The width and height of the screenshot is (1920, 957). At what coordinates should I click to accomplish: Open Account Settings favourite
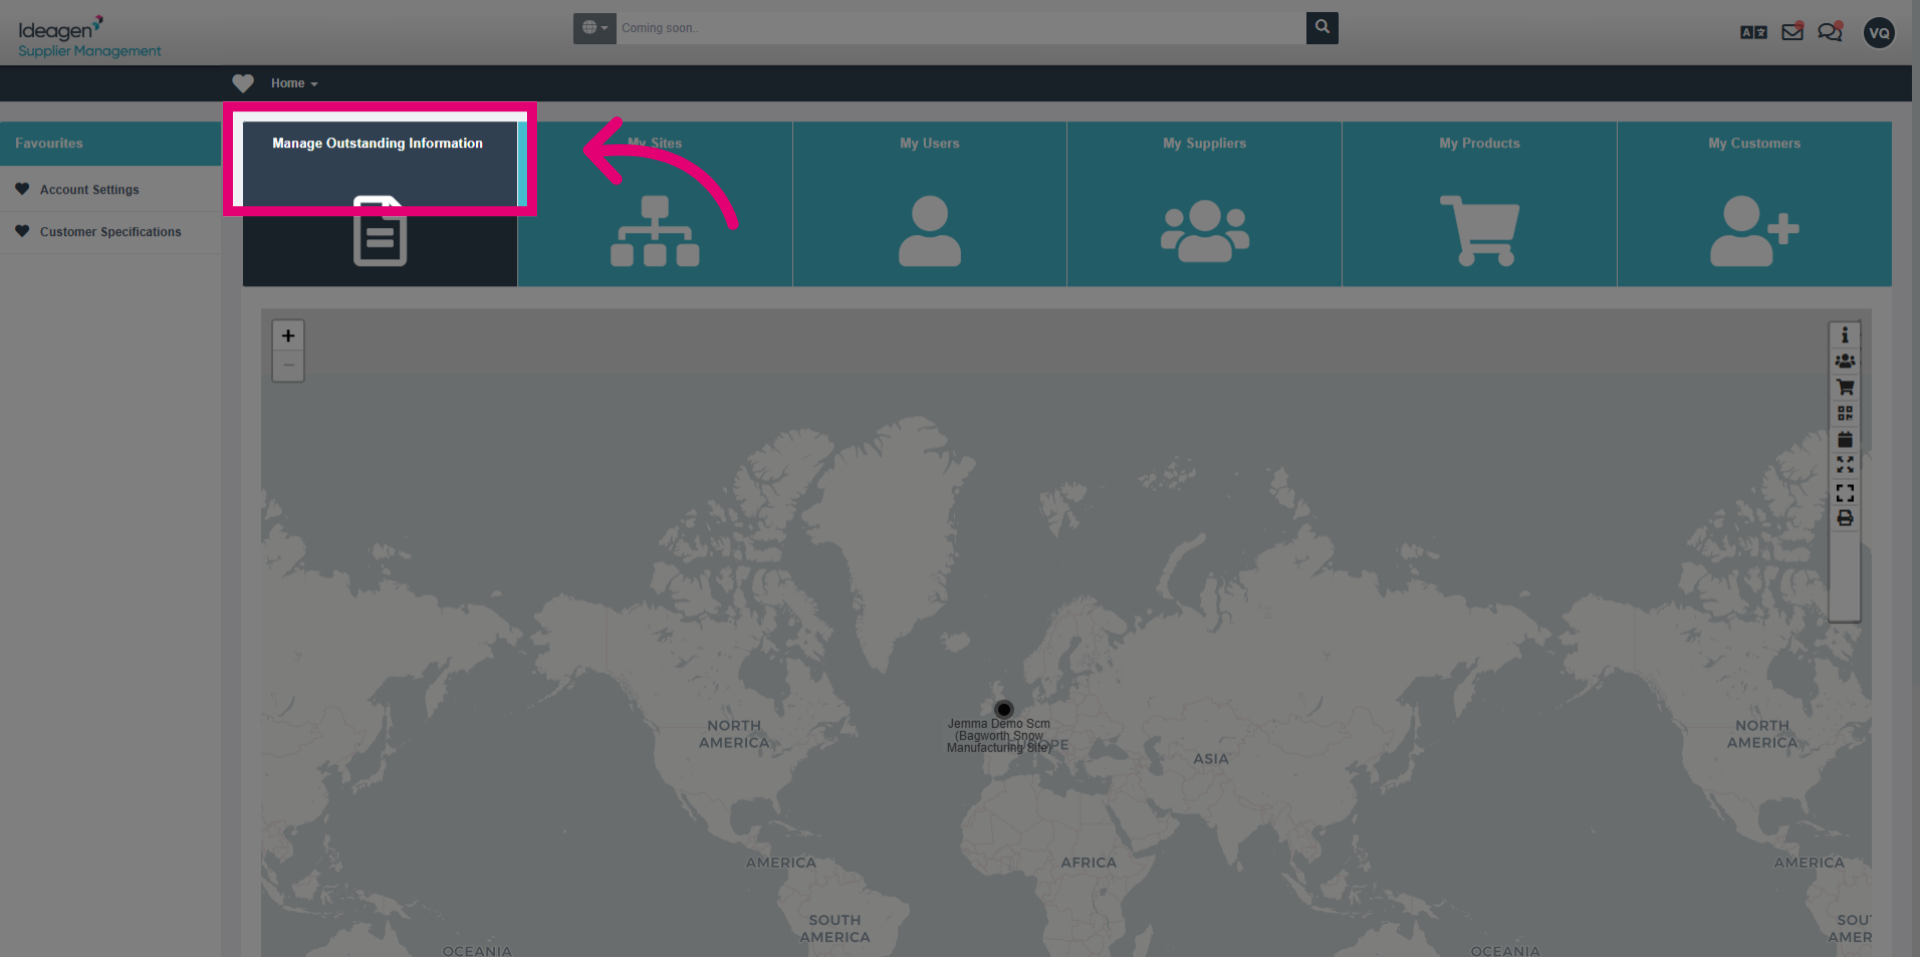[89, 189]
